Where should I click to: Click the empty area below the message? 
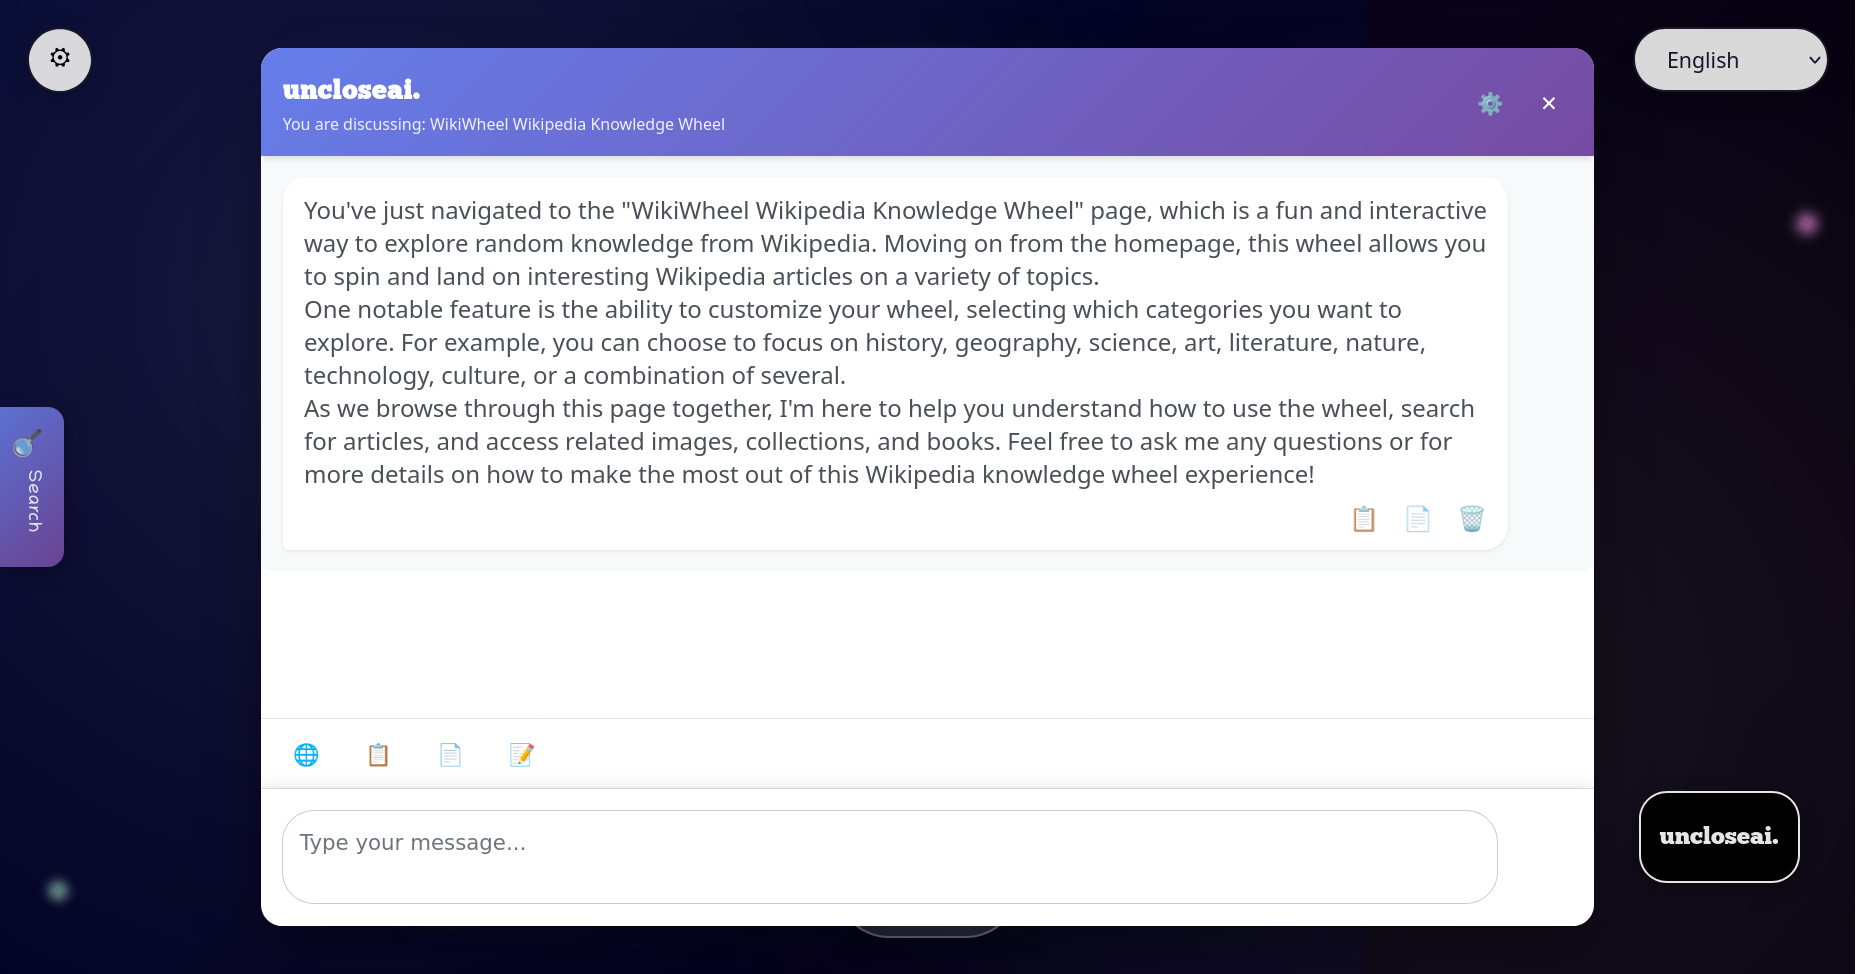click(926, 644)
